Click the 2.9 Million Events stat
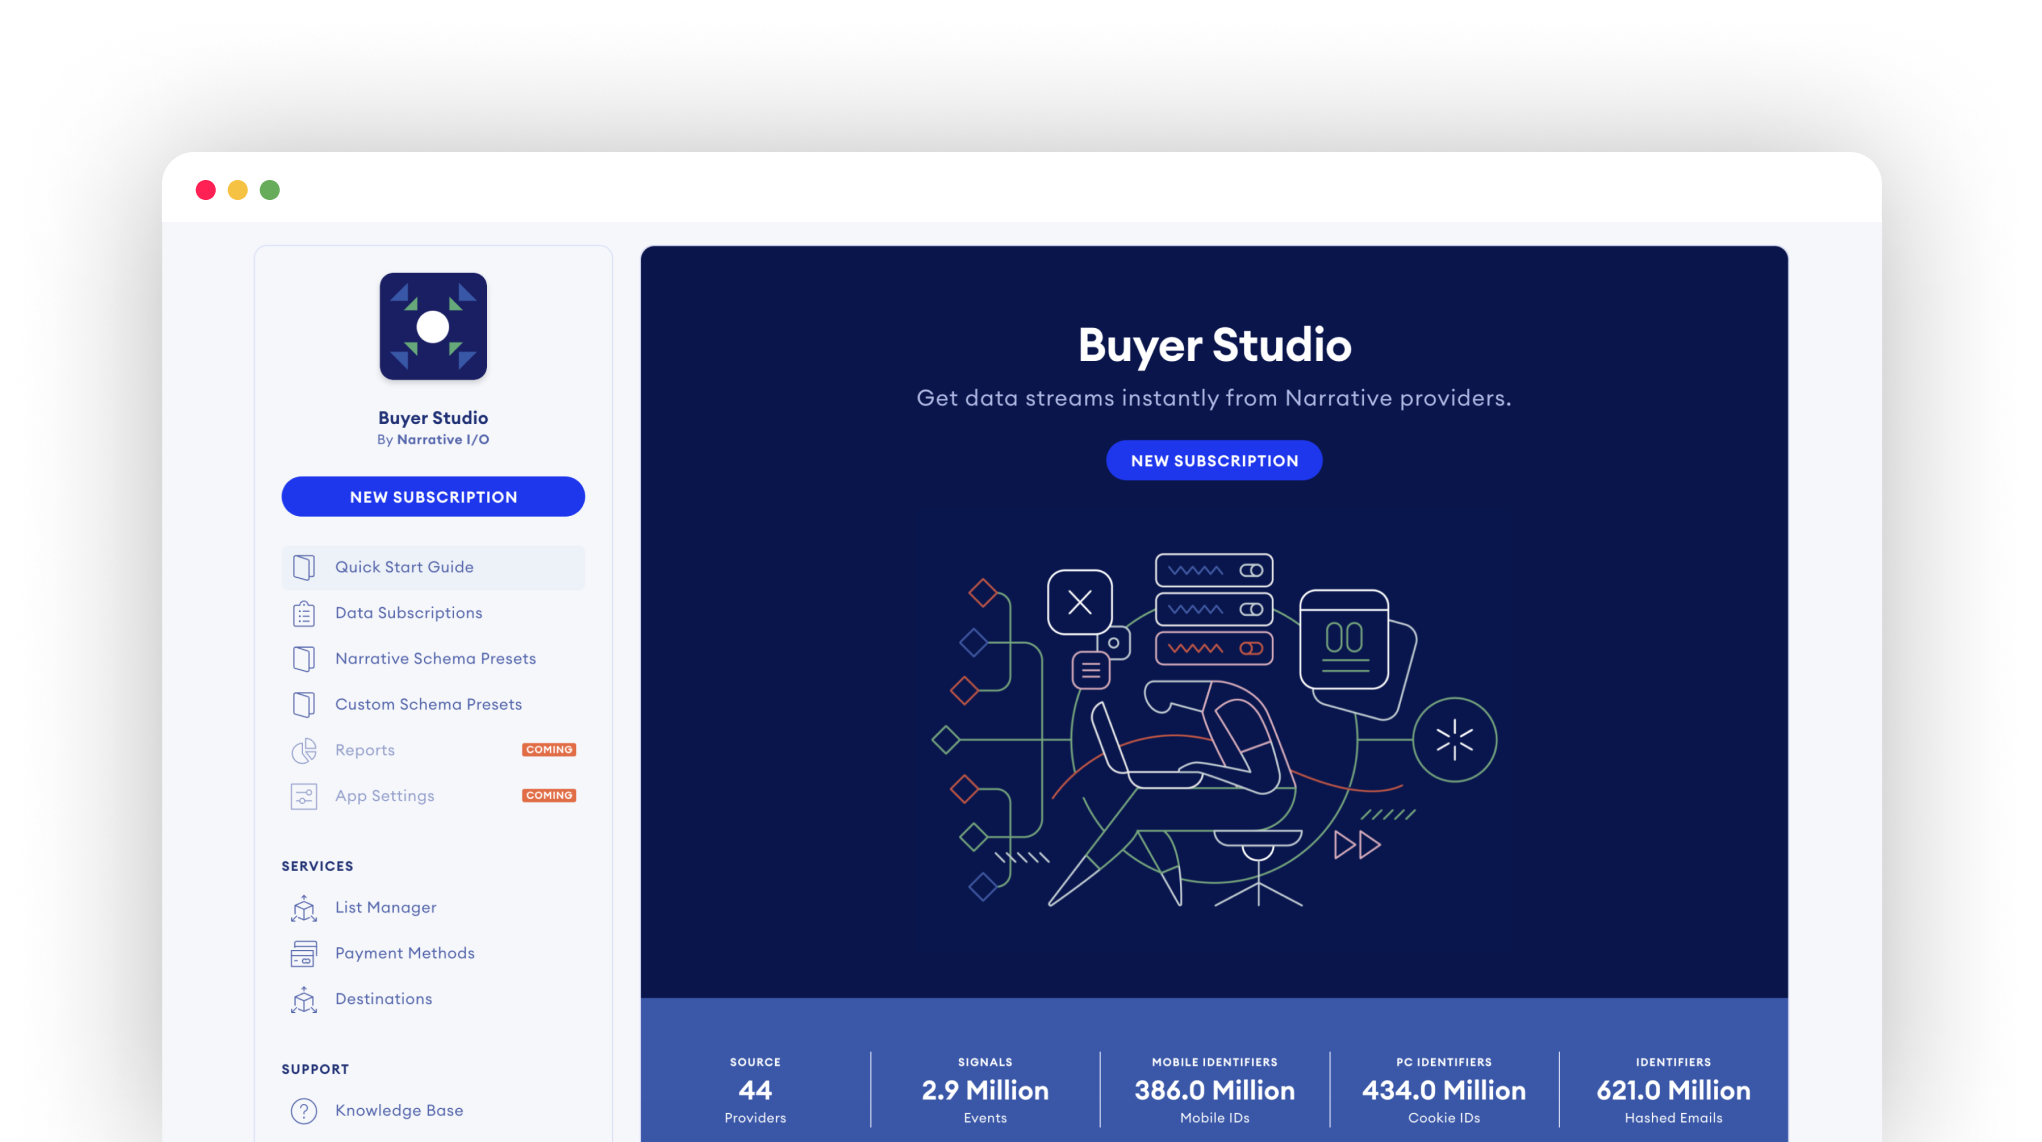 click(985, 1090)
